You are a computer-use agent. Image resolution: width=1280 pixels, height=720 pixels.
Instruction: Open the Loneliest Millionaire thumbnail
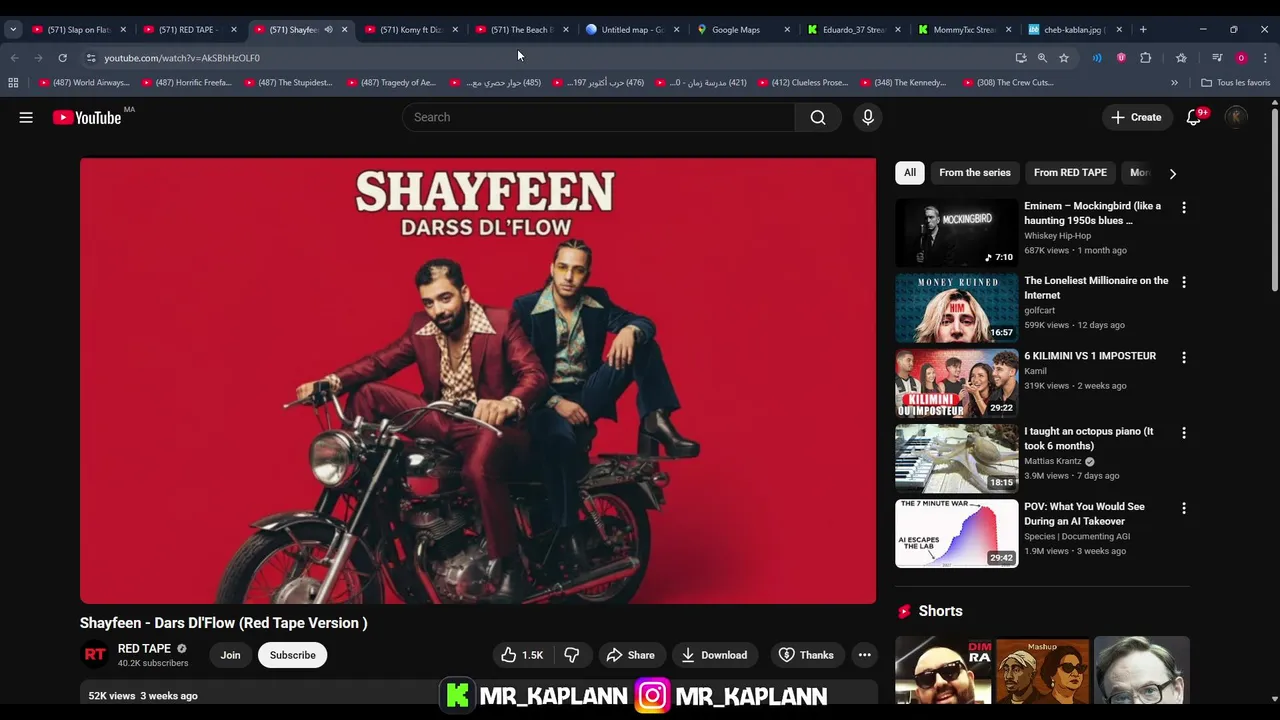pos(956,307)
